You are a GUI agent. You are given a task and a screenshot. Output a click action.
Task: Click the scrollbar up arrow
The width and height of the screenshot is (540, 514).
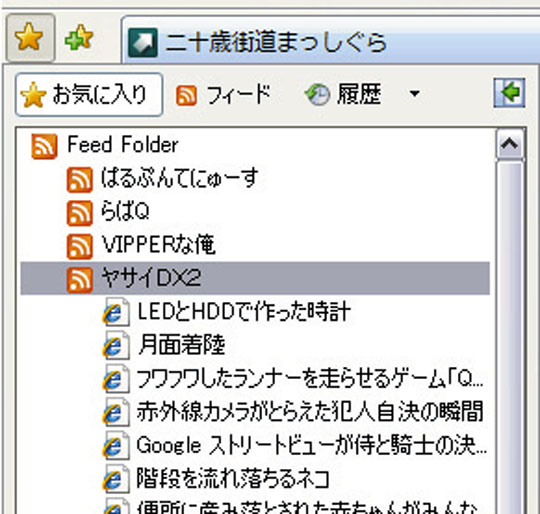tap(510, 144)
